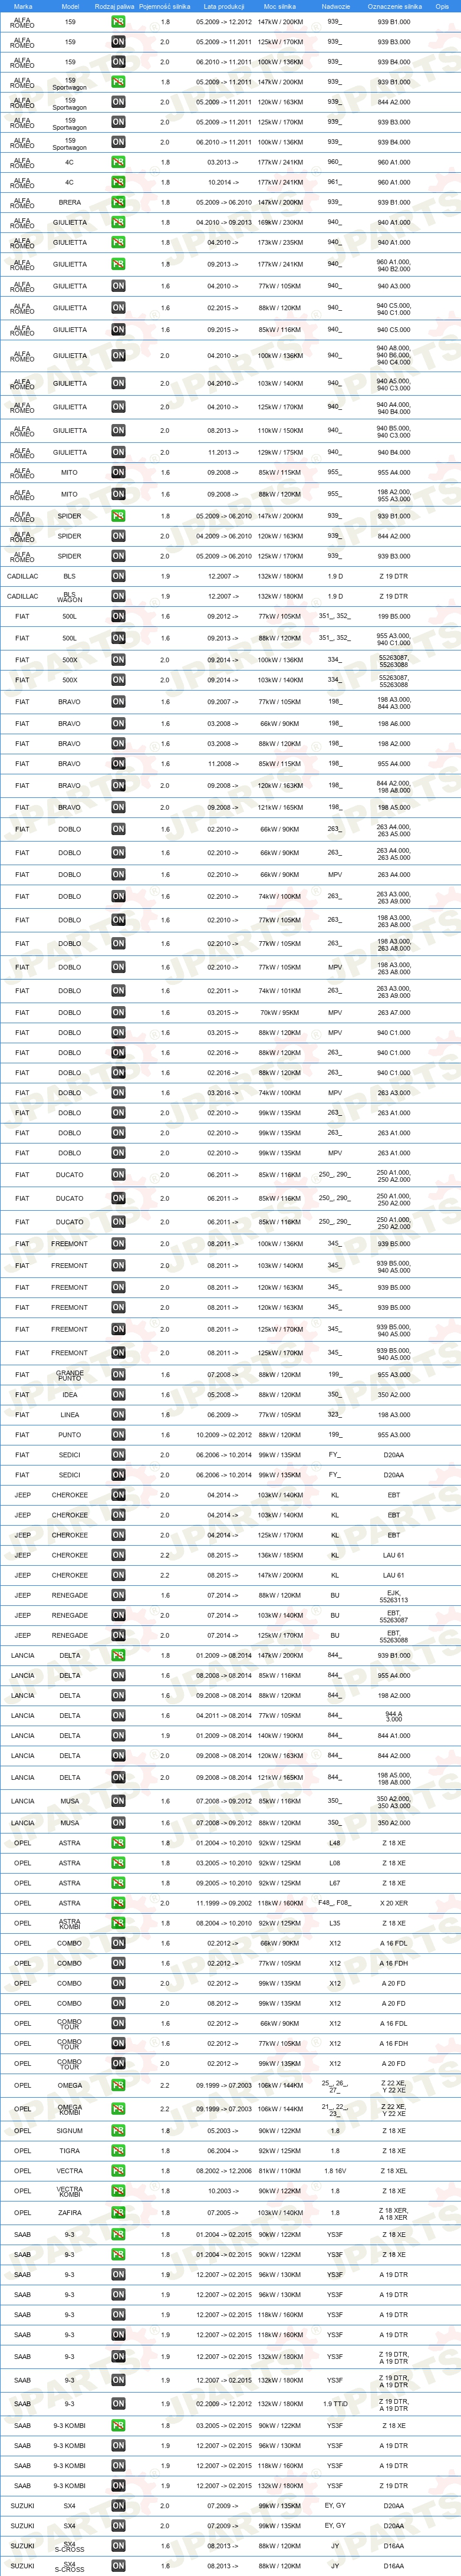The width and height of the screenshot is (461, 2576).
Task: Click the PB fuel icon in the Alfa Romeo Brera row
Action: (x=118, y=202)
